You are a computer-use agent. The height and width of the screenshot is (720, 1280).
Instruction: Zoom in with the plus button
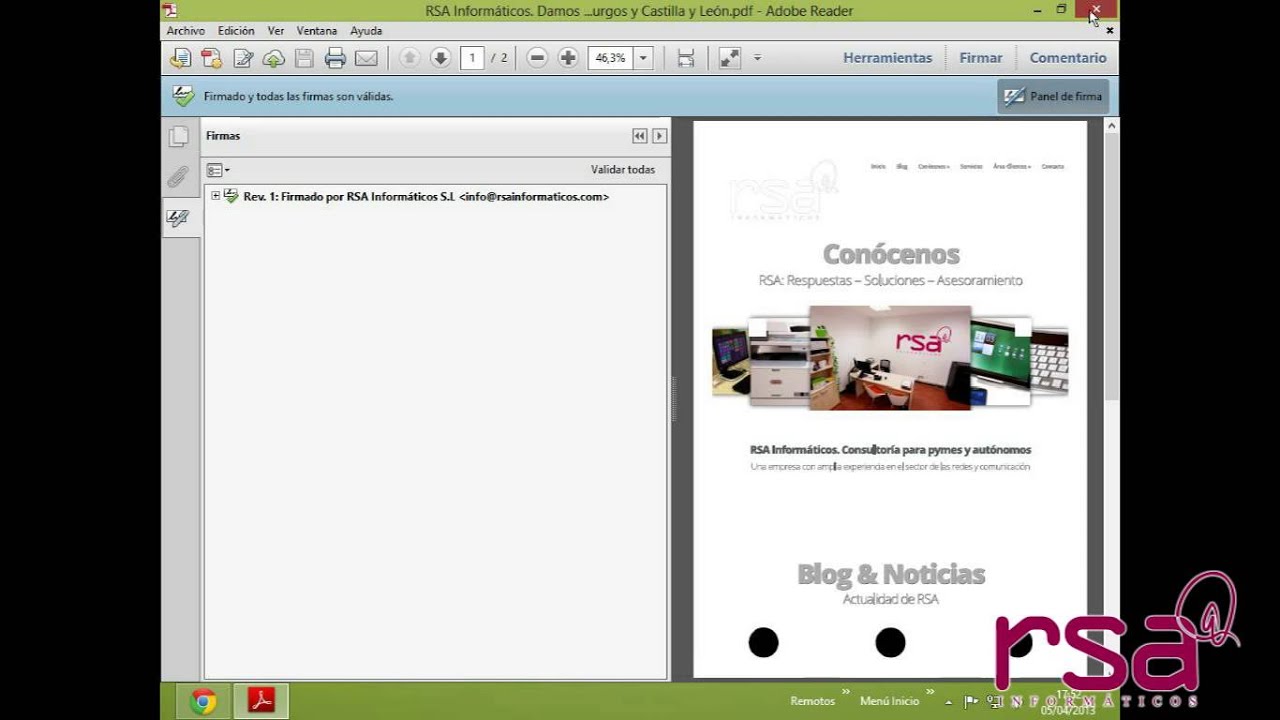tap(568, 58)
